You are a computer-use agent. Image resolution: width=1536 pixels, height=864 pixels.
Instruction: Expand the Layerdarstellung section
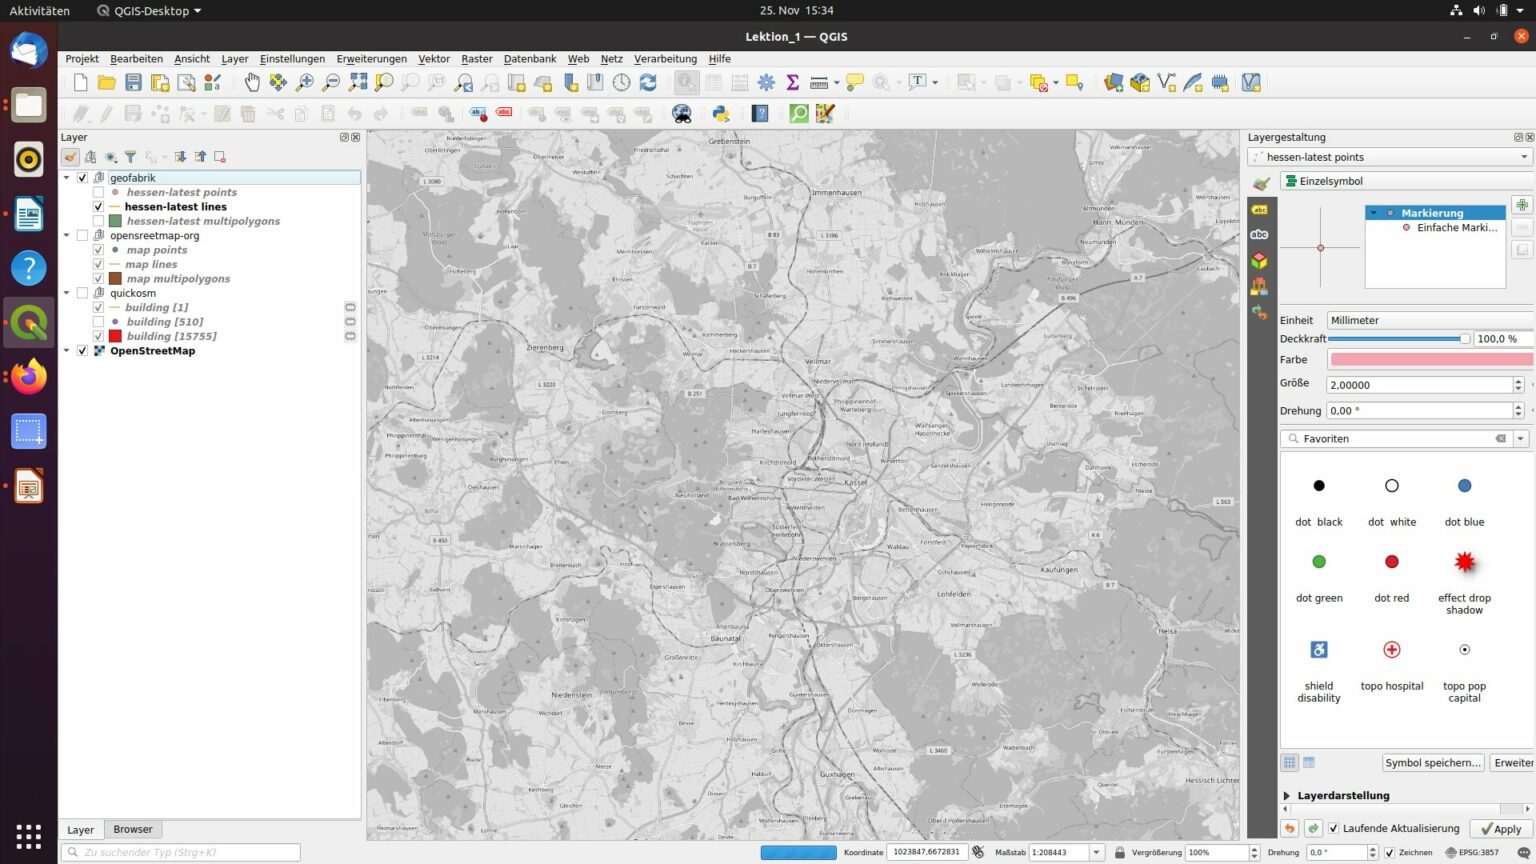pos(1288,796)
